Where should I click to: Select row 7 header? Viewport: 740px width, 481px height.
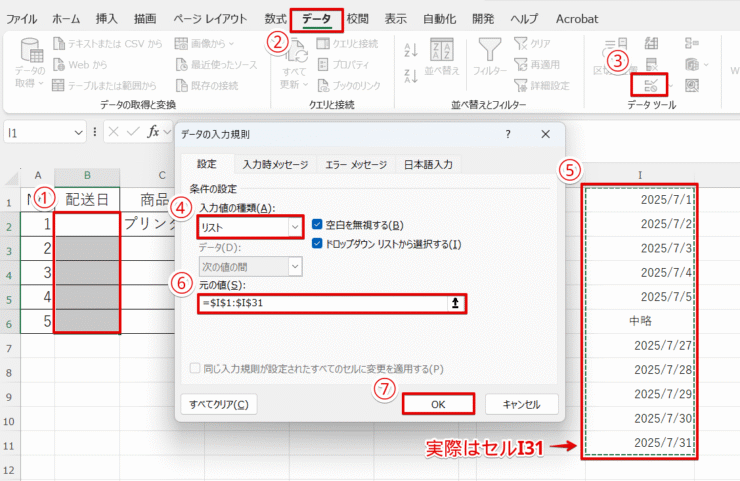(x=9, y=349)
